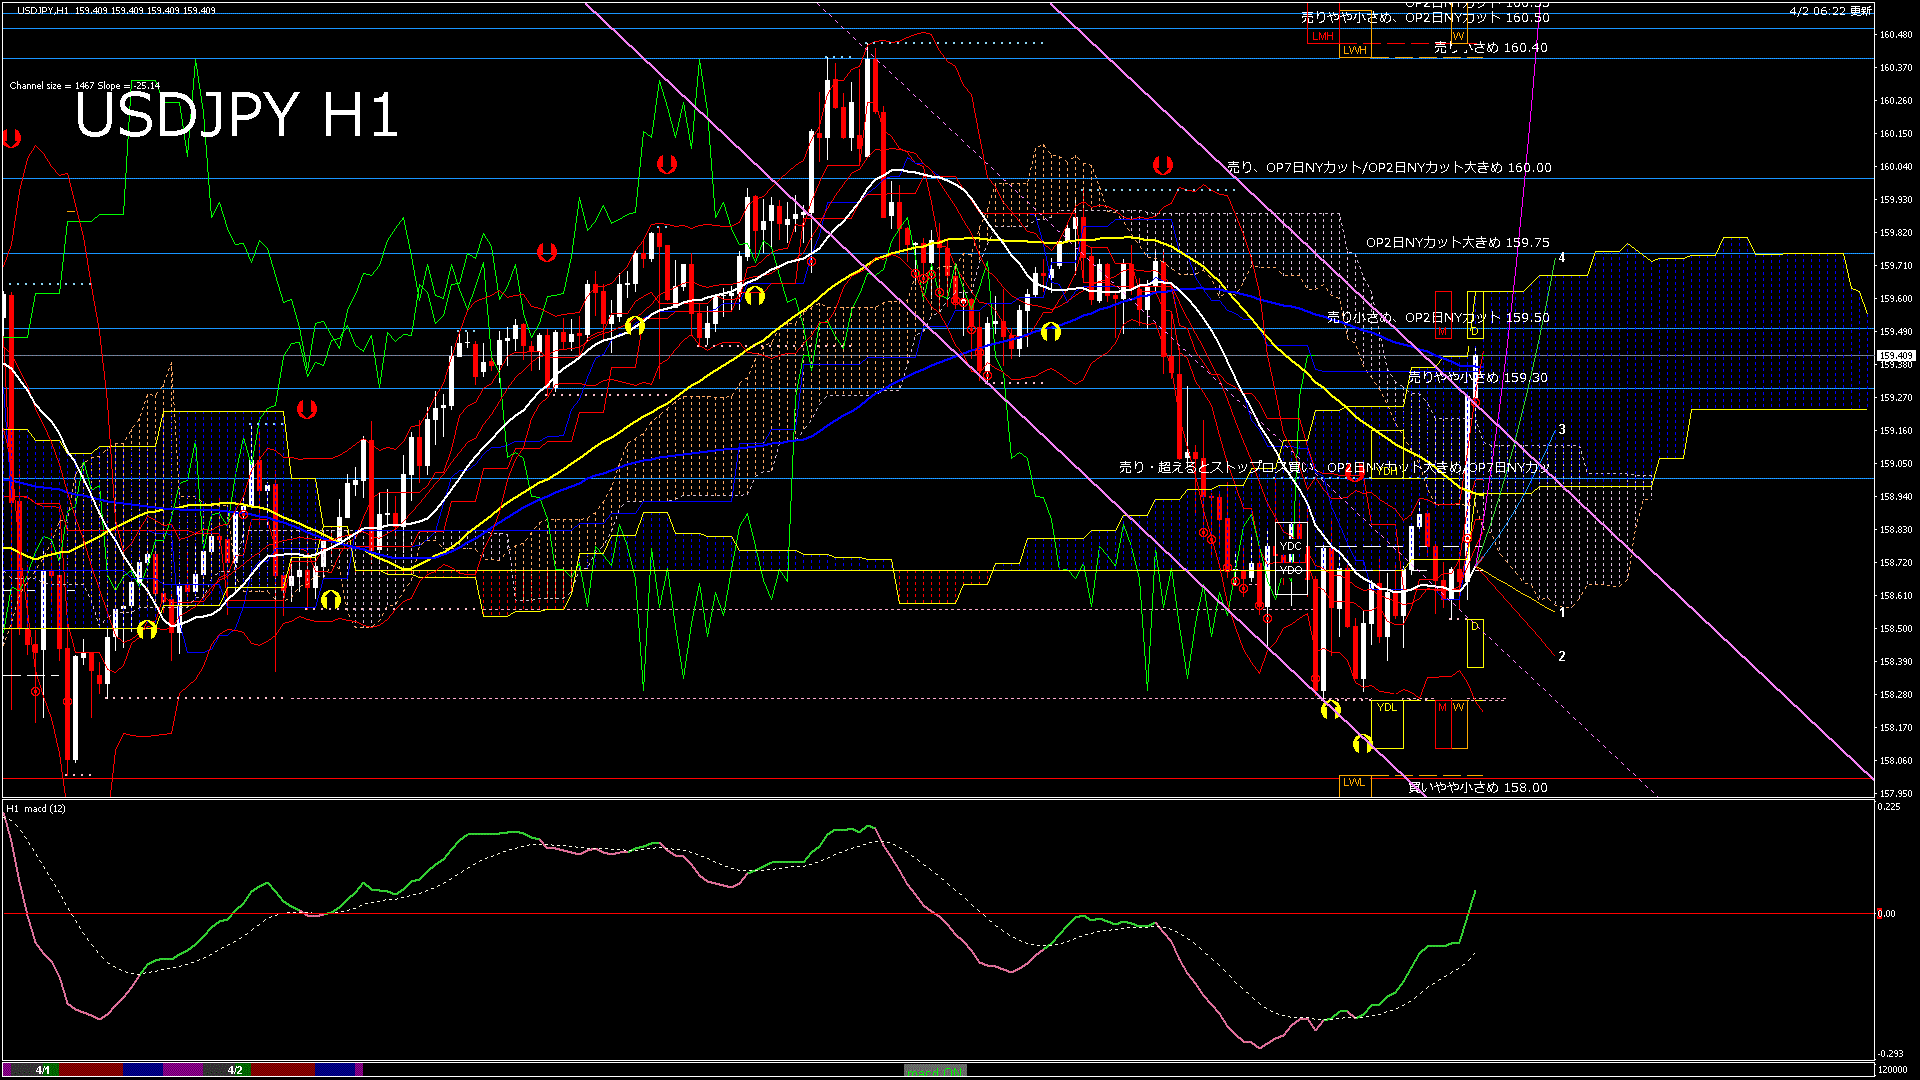Click the 160.00 sell order label text
The height and width of the screenshot is (1080, 1920).
click(1390, 168)
